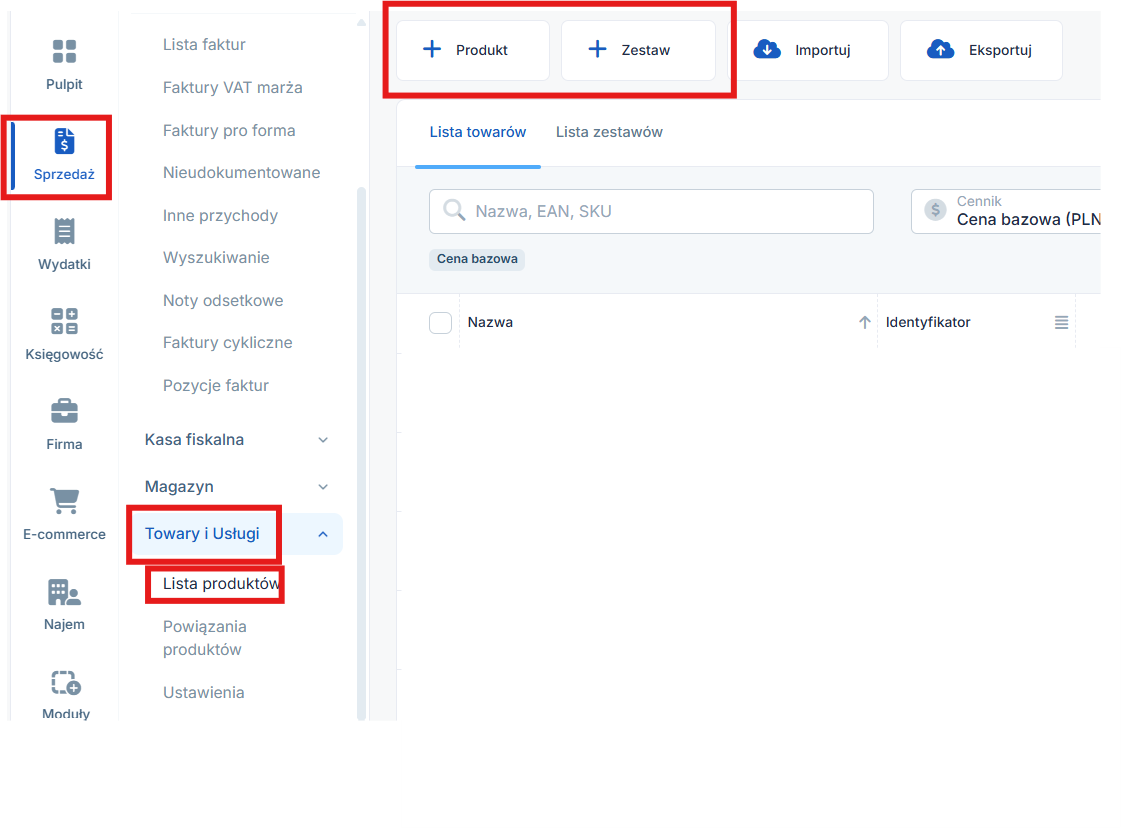1121x828 pixels.
Task: Open the Najem building icon
Action: point(64,592)
